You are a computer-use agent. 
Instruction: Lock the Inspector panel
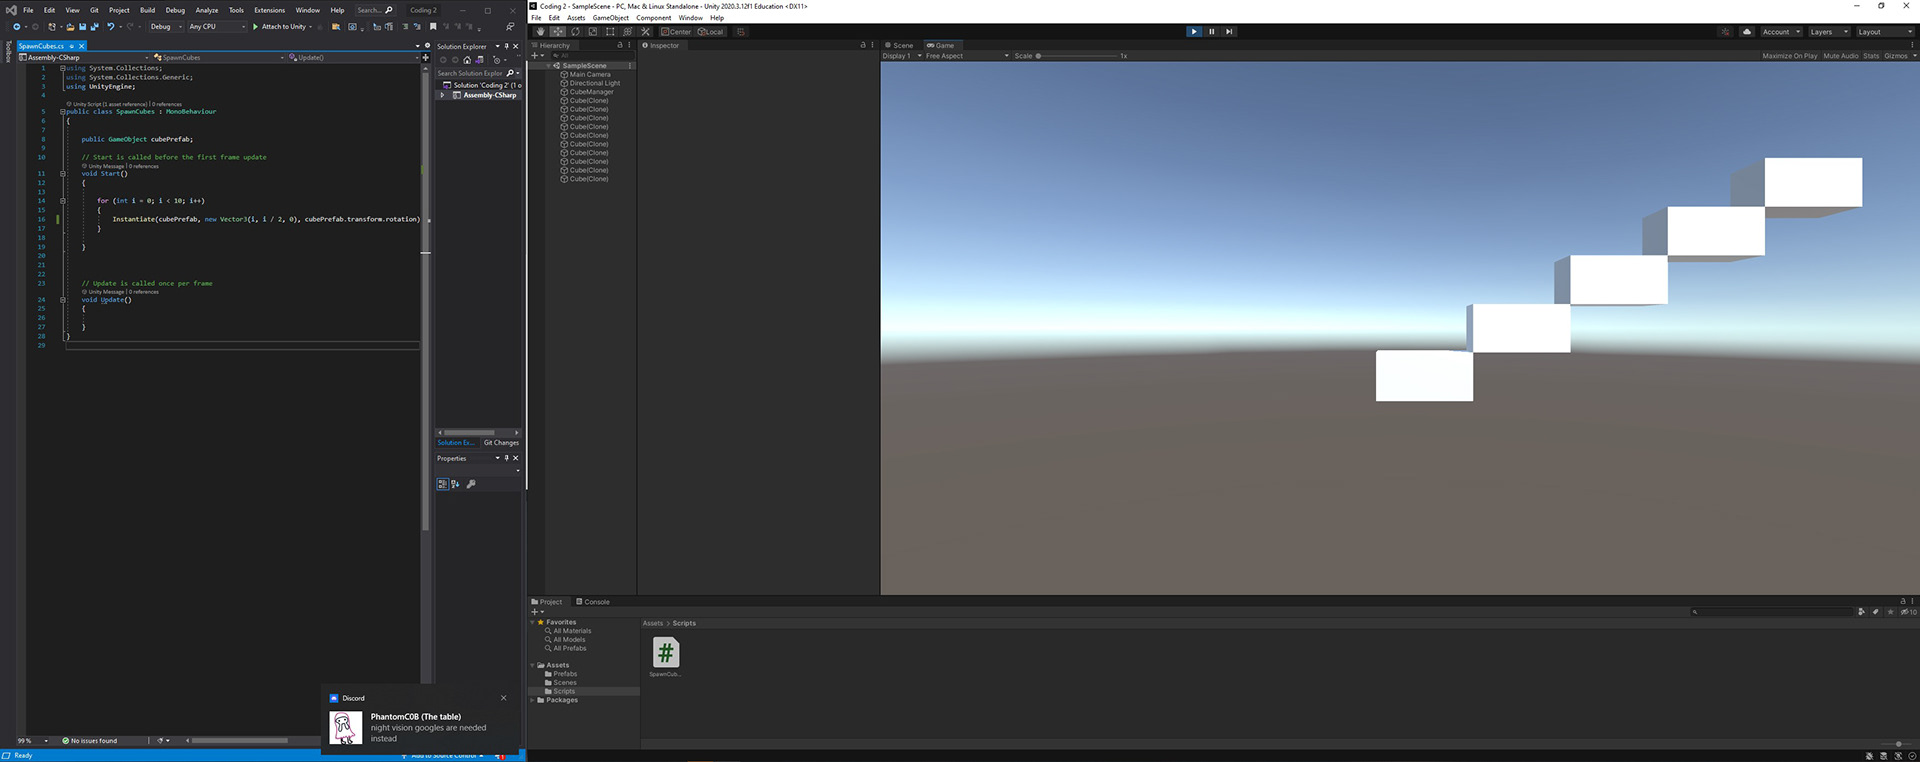tap(863, 45)
